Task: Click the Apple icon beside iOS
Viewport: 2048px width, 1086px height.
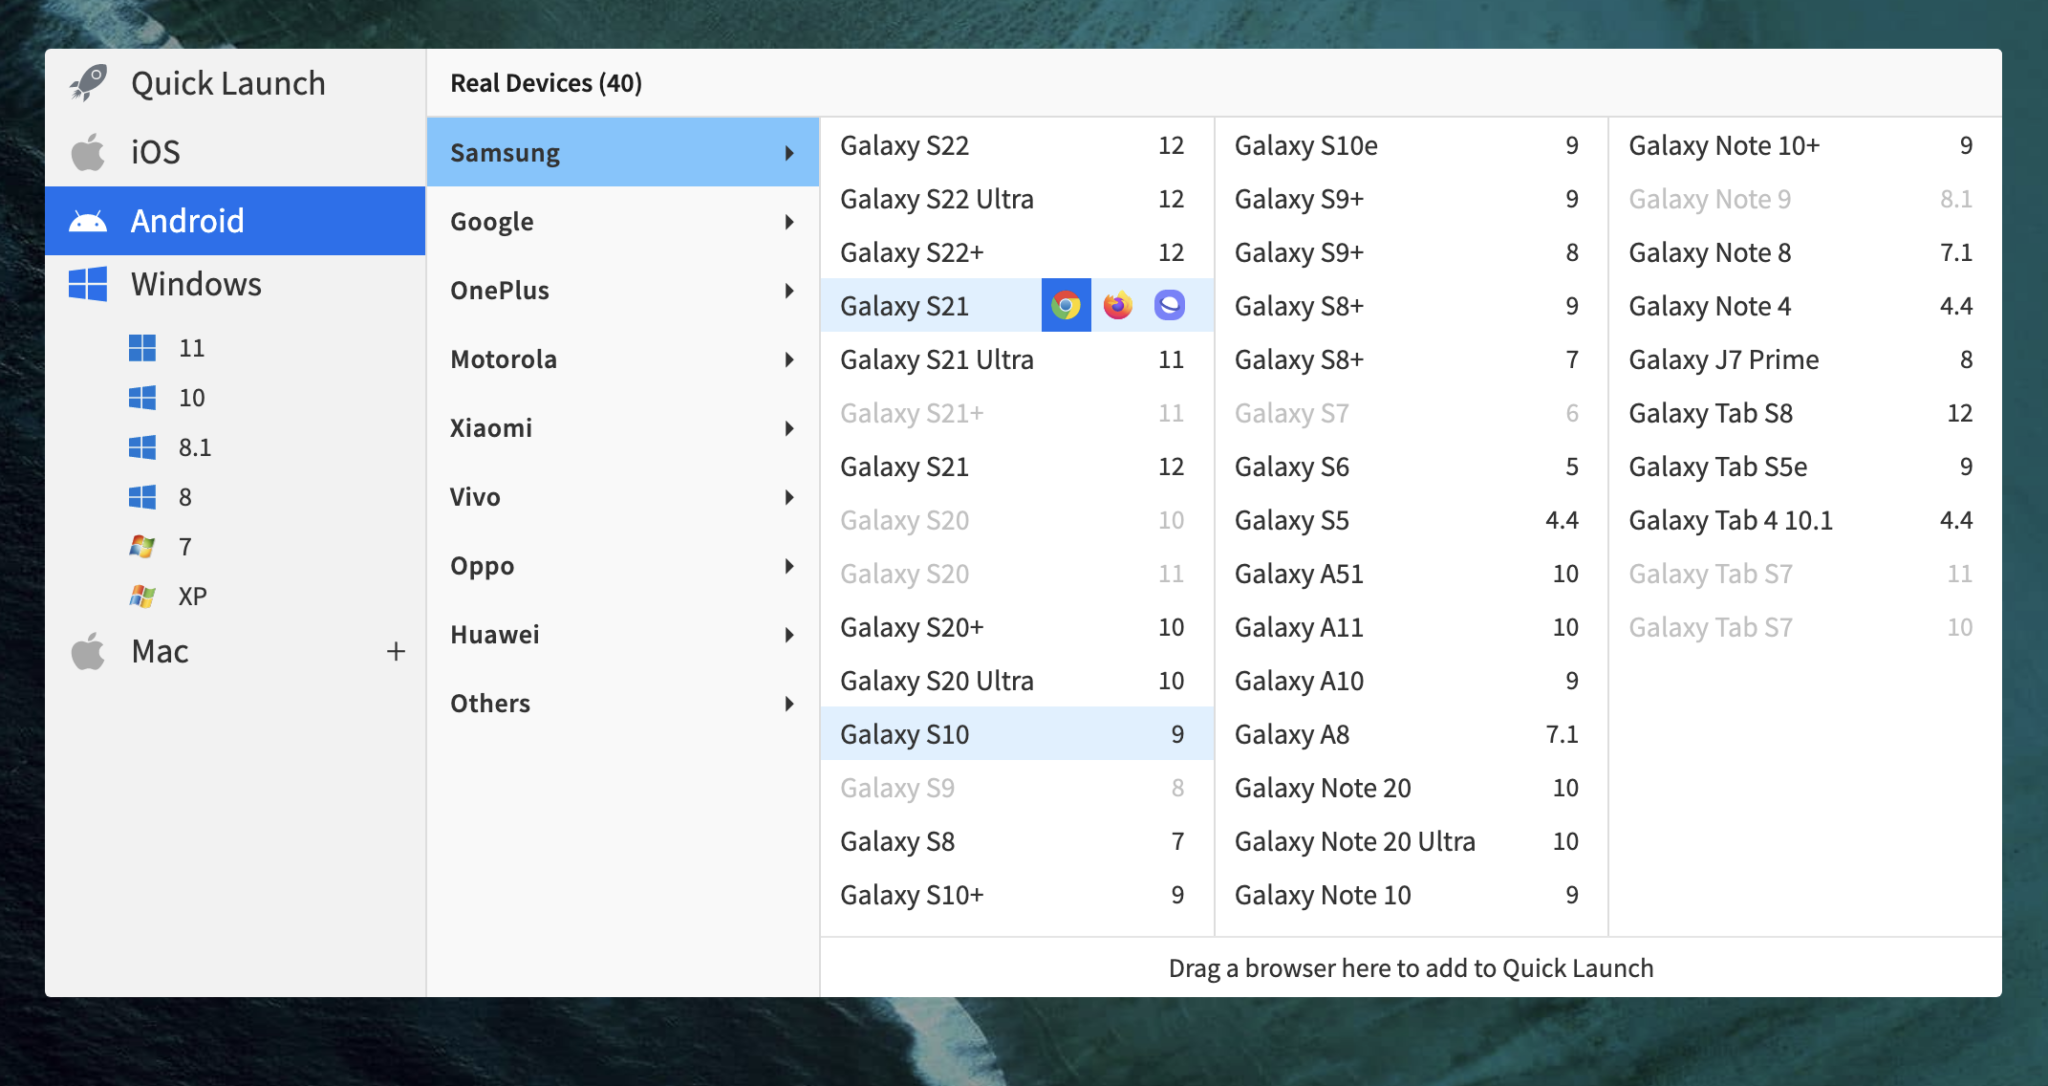Action: point(88,151)
